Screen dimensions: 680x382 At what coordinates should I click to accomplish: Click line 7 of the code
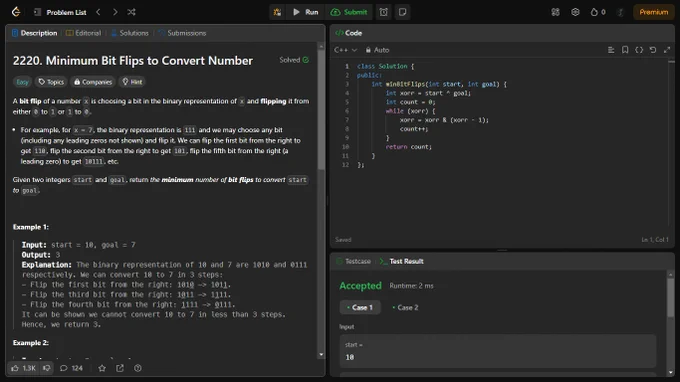444,120
